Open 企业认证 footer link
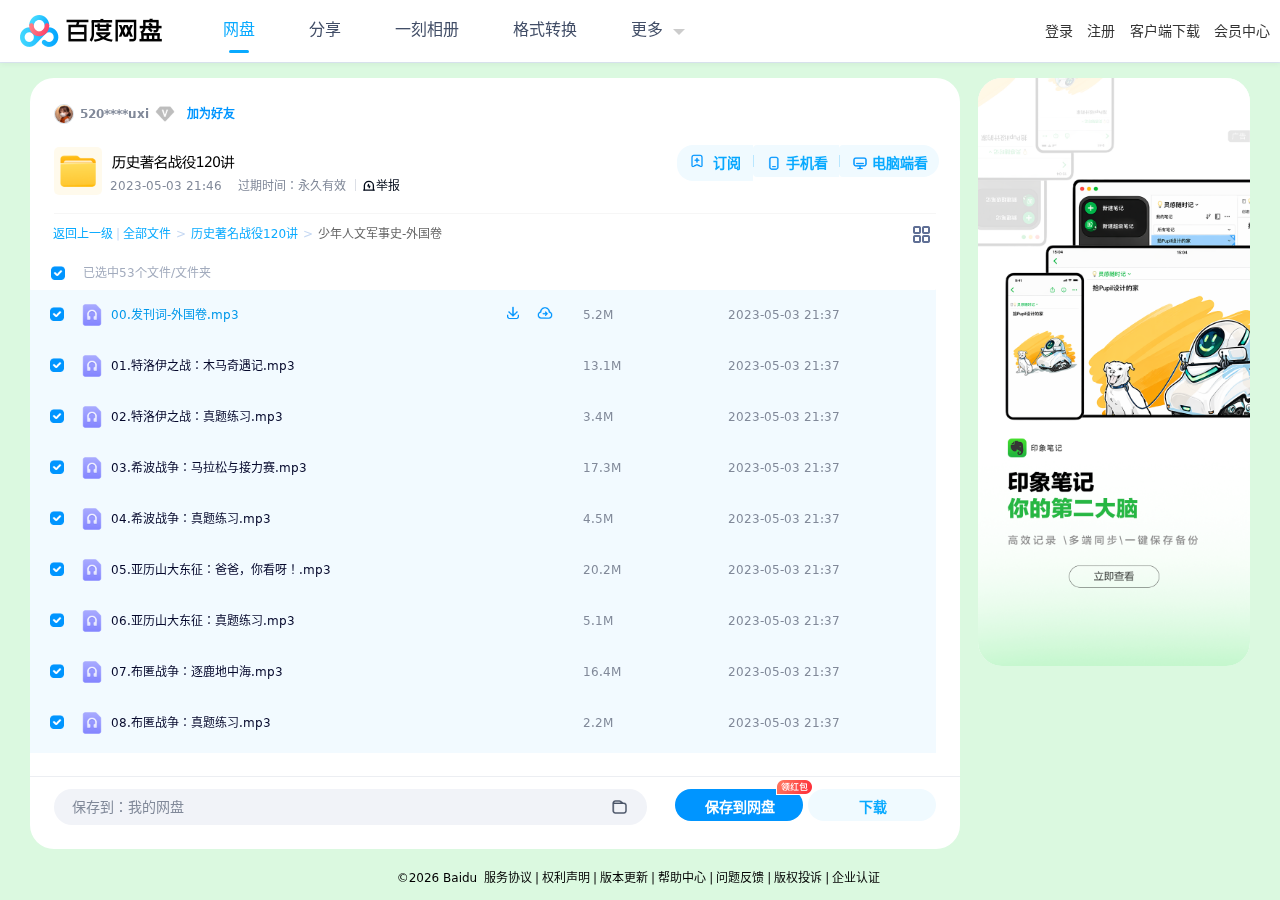1280x900 pixels. tap(856, 877)
